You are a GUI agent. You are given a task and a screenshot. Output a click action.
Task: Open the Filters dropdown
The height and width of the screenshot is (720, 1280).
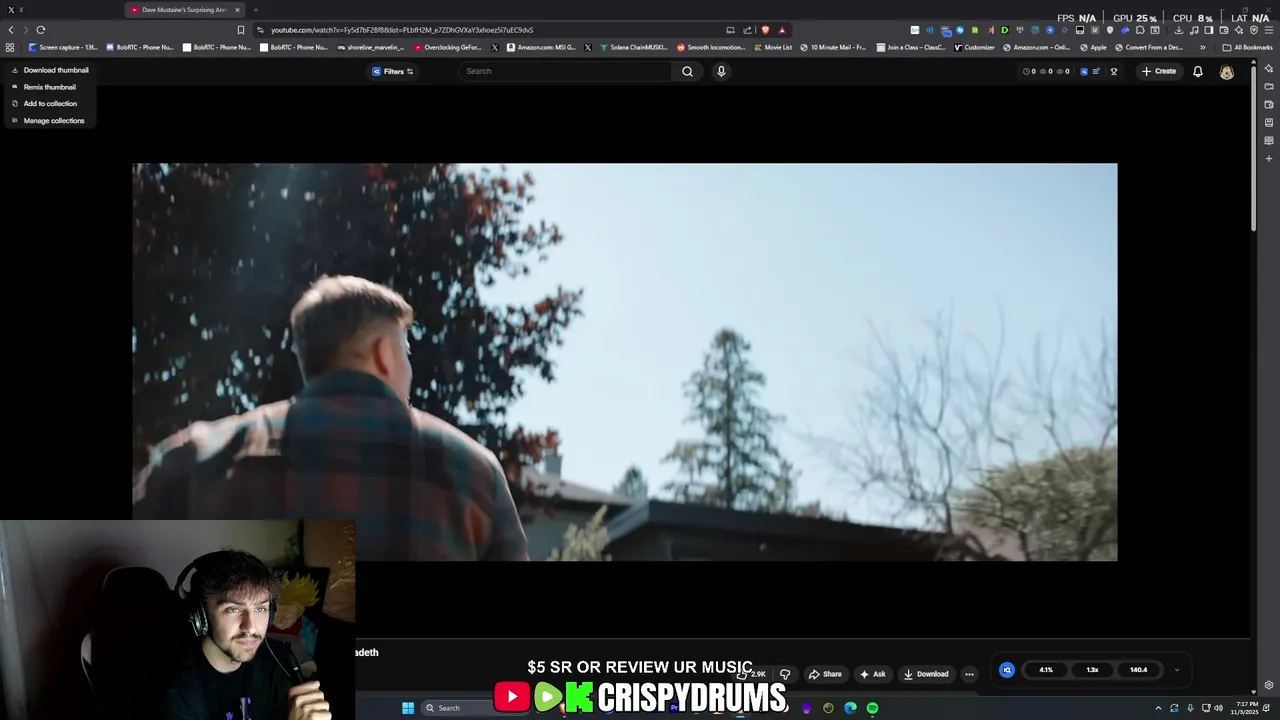(393, 71)
